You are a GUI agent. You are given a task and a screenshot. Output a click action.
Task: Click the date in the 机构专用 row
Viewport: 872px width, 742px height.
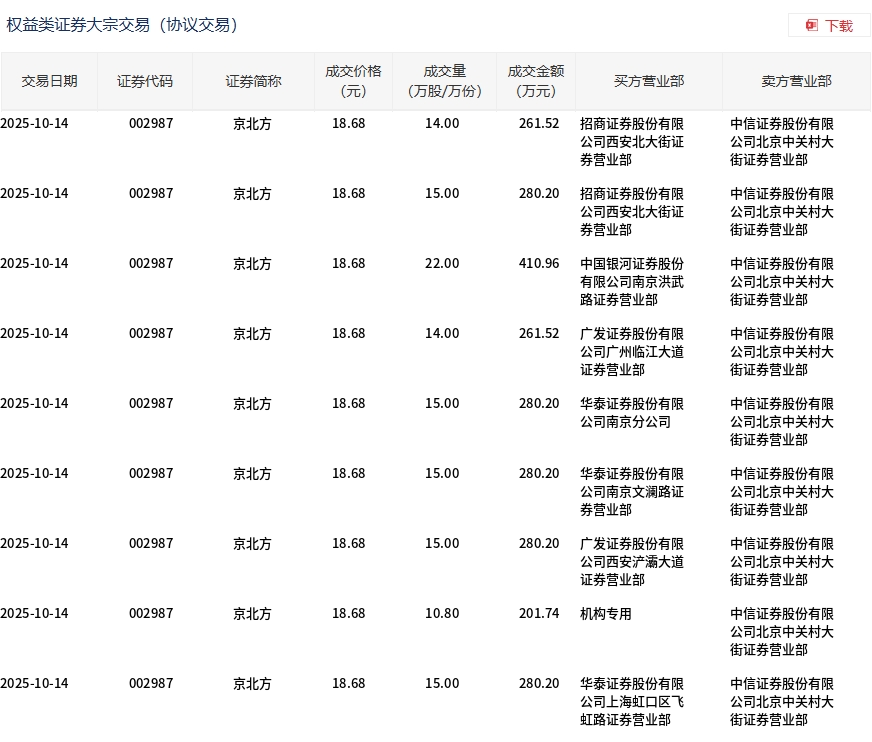34,613
